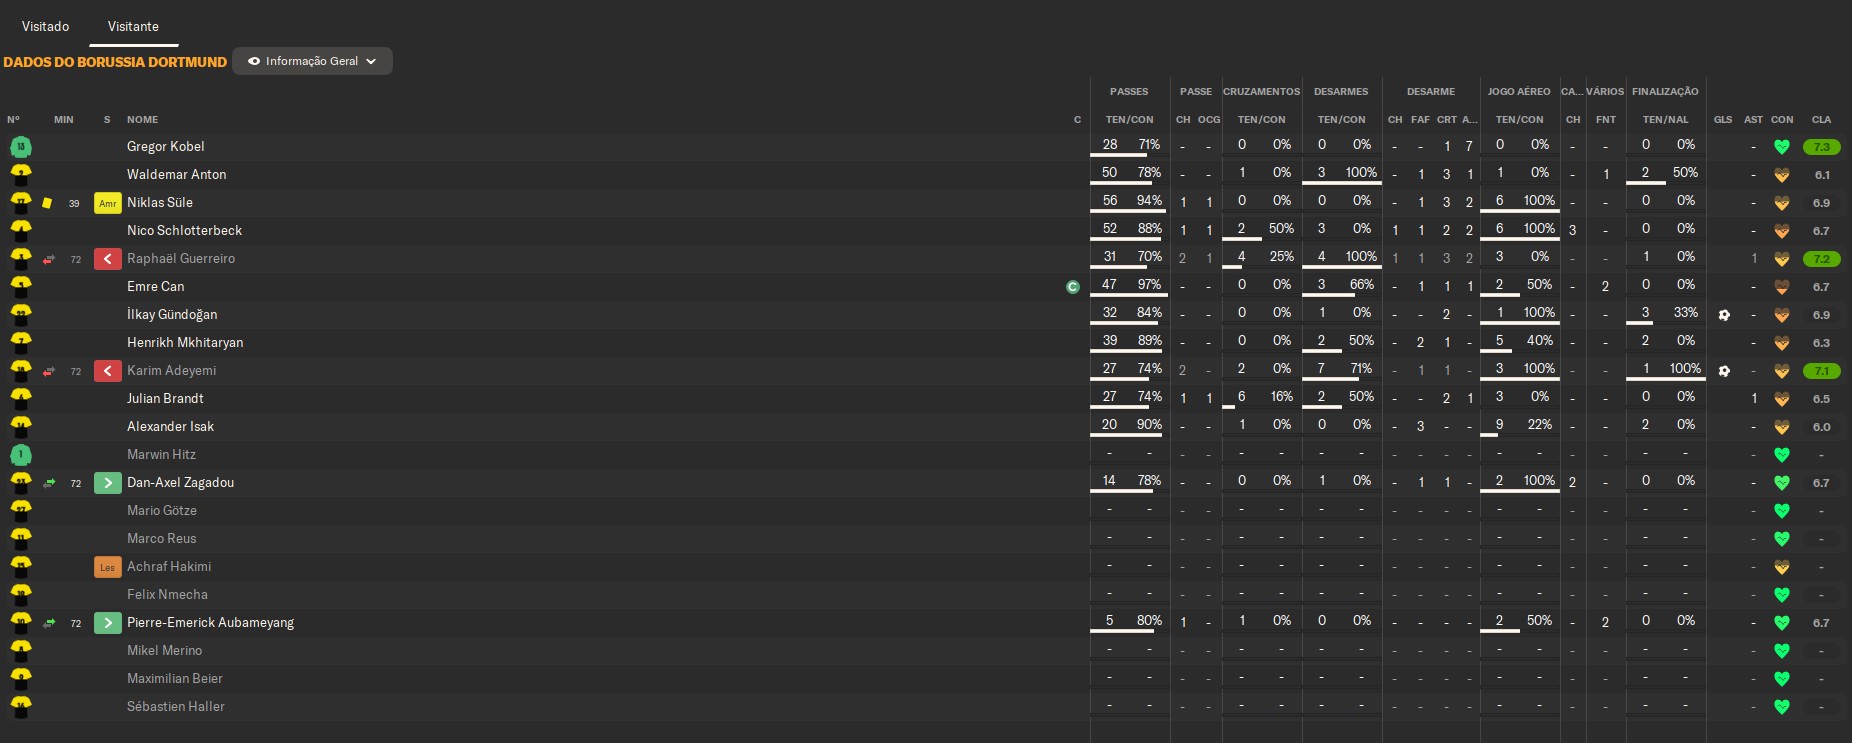Sort by the FINALIZAÇÃO column header
This screenshot has height=743, width=1852.
1665,92
